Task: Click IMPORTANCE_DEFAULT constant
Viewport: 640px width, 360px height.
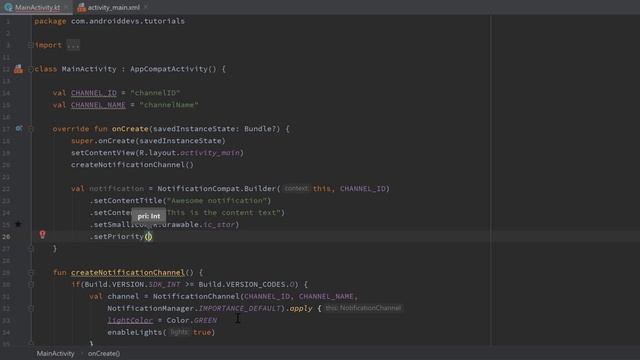Action: point(239,308)
